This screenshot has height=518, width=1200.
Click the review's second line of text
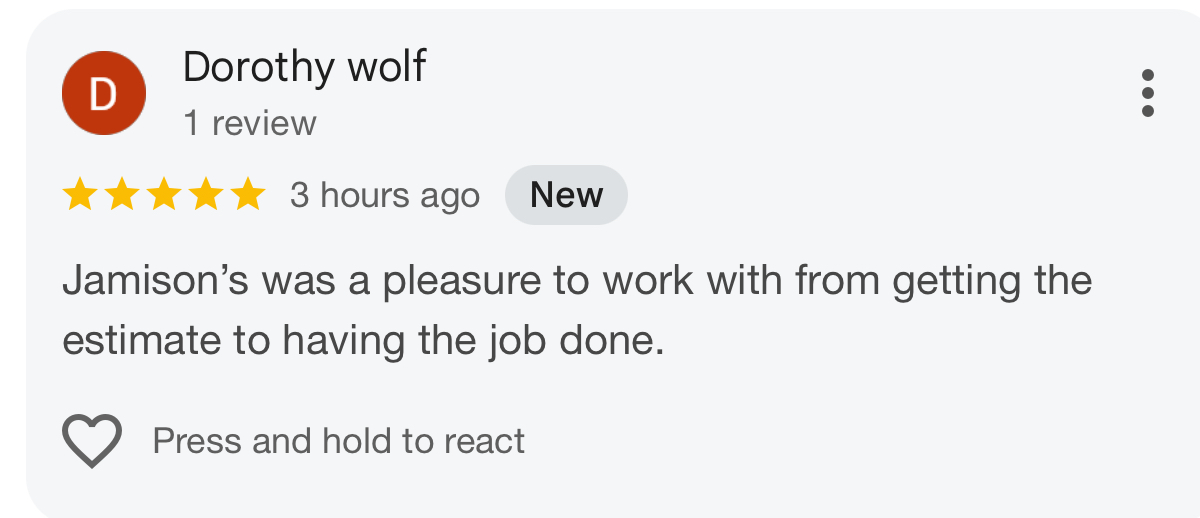point(363,341)
